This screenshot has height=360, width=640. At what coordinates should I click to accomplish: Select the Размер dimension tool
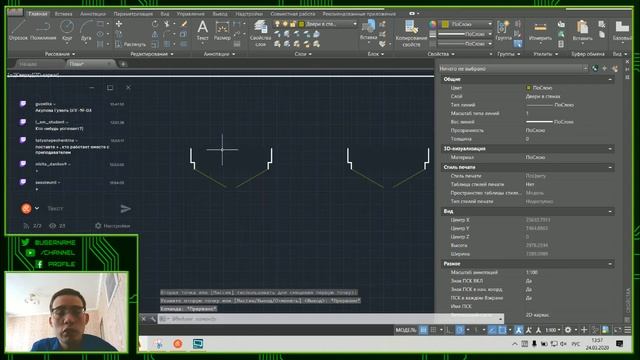(x=222, y=30)
